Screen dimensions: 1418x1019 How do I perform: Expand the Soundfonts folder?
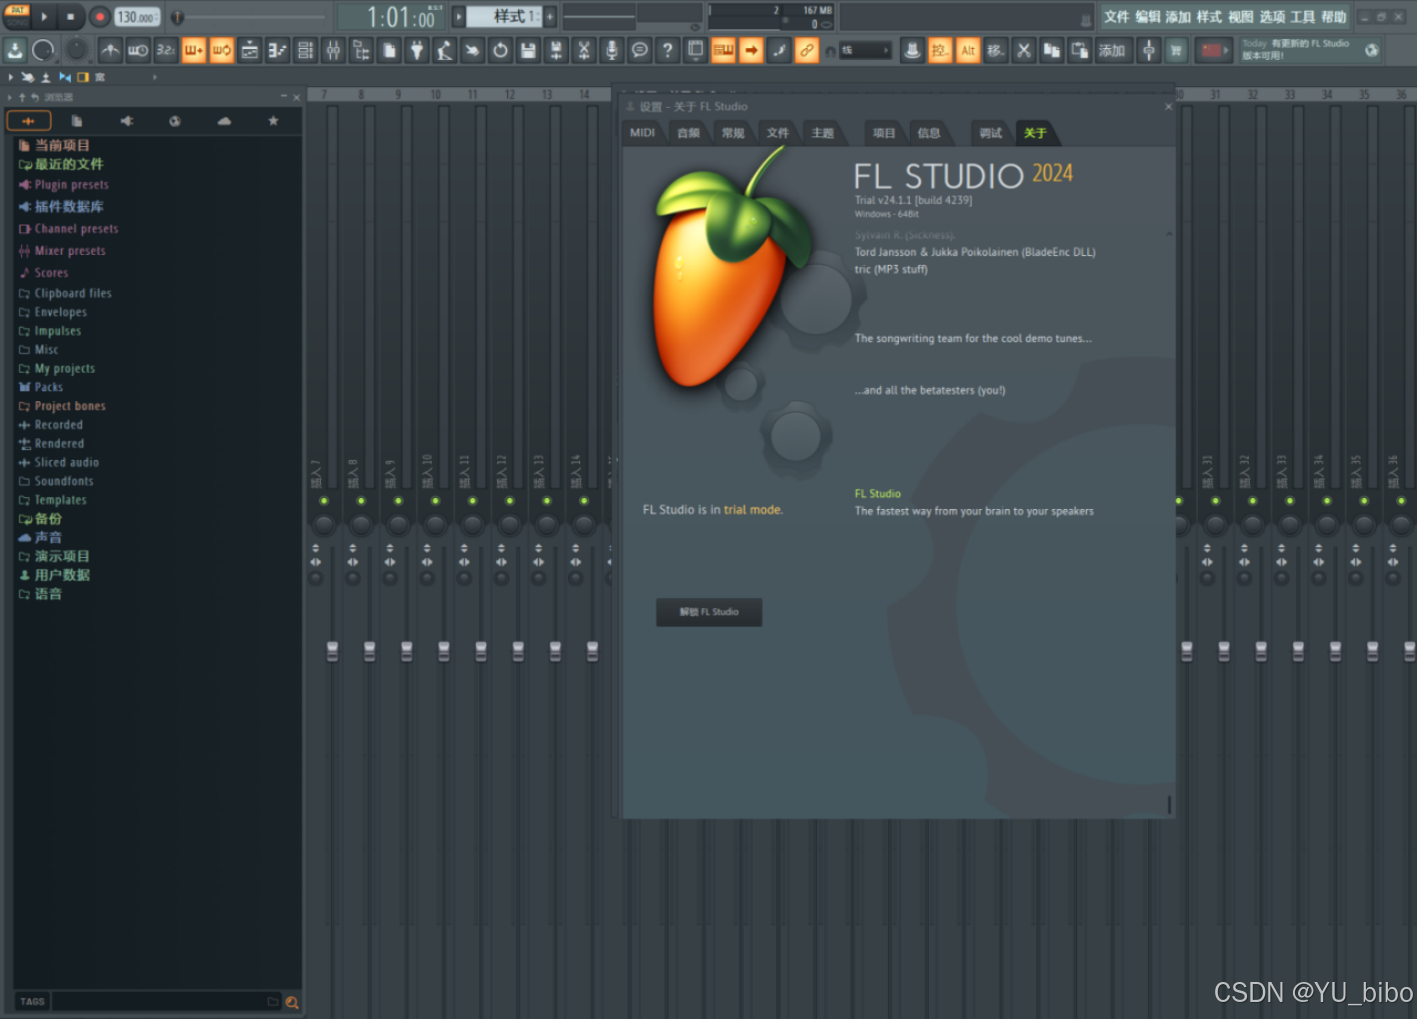(56, 481)
